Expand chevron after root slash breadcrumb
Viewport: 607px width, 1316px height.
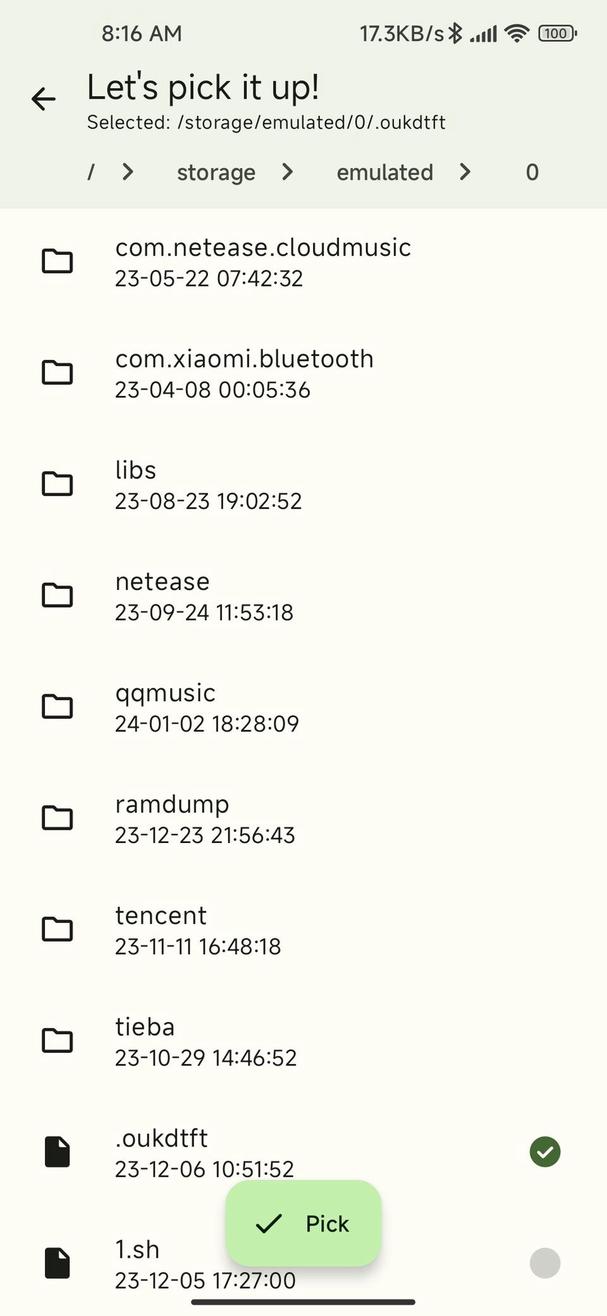point(128,172)
